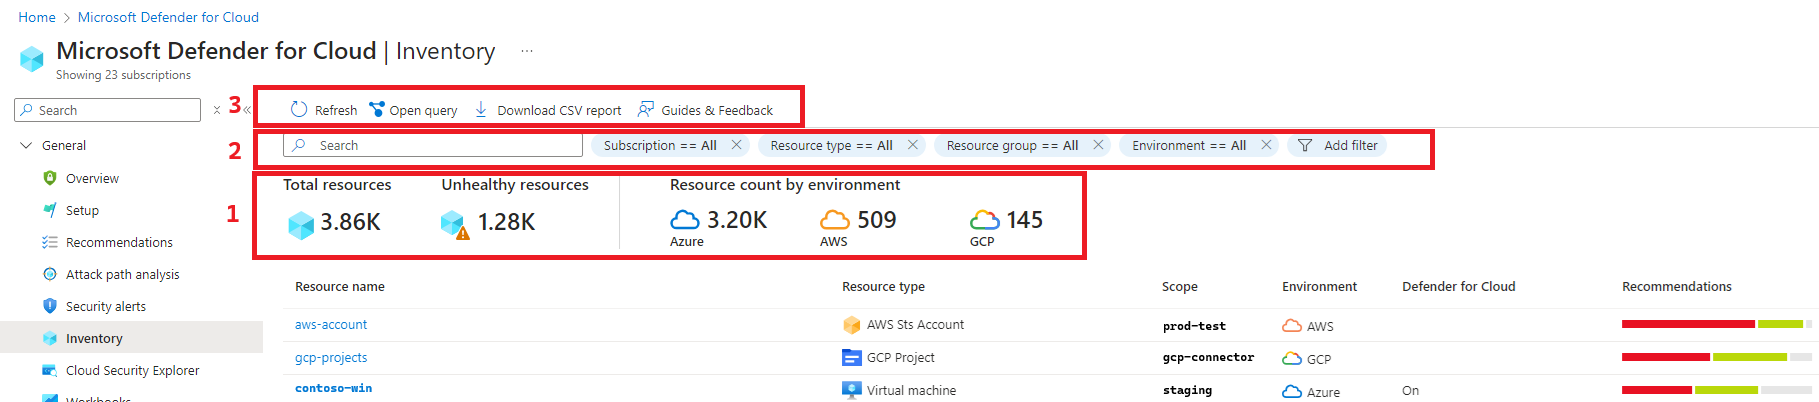
Task: Remove the Resource type == All filter
Action: pyautogui.click(x=913, y=145)
